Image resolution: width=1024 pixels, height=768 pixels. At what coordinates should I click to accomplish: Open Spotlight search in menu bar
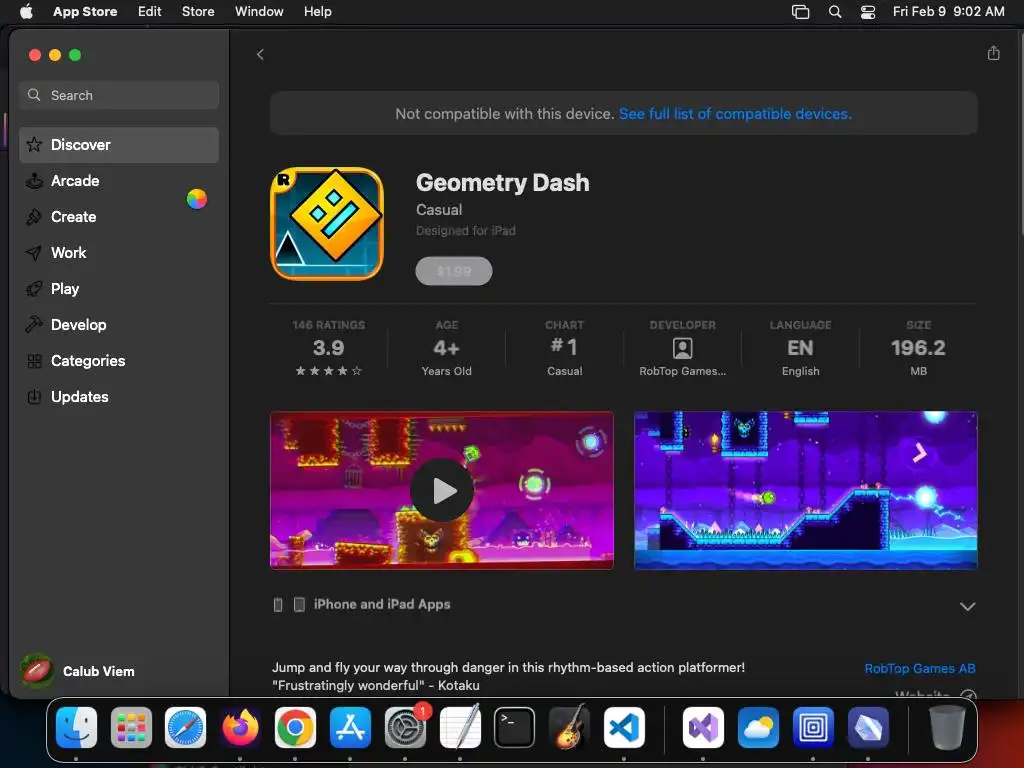(835, 11)
